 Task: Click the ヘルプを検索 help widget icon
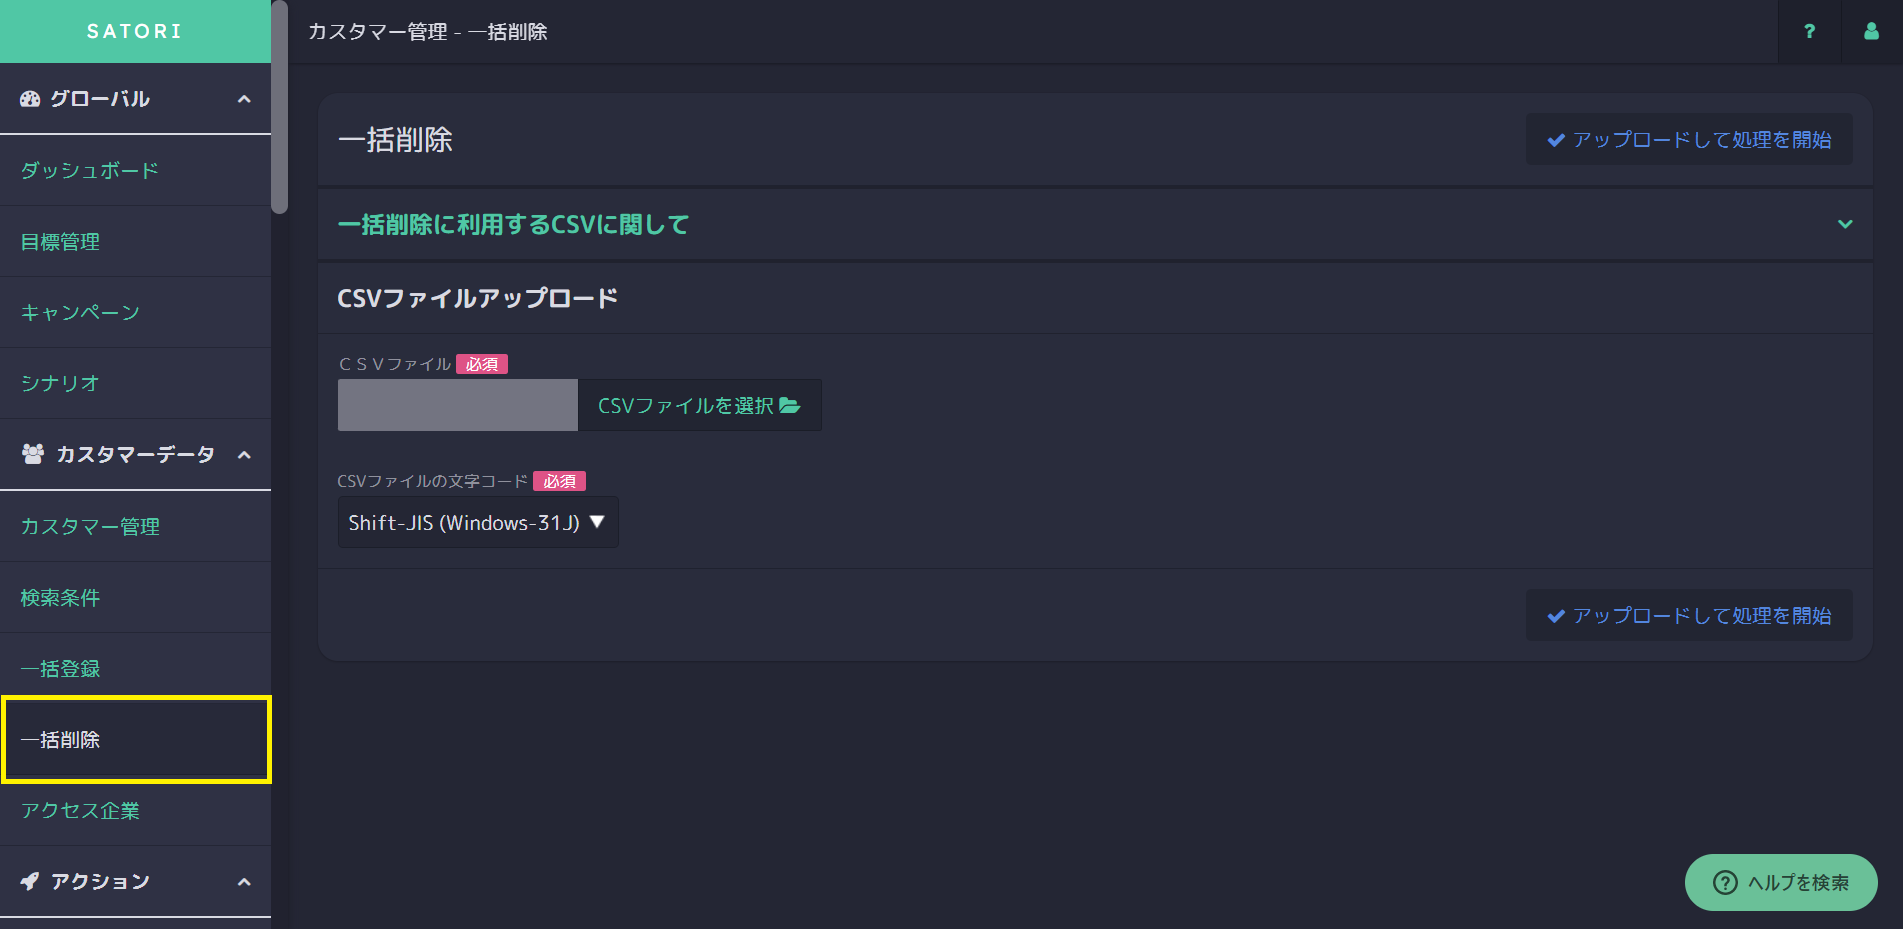point(1725,882)
